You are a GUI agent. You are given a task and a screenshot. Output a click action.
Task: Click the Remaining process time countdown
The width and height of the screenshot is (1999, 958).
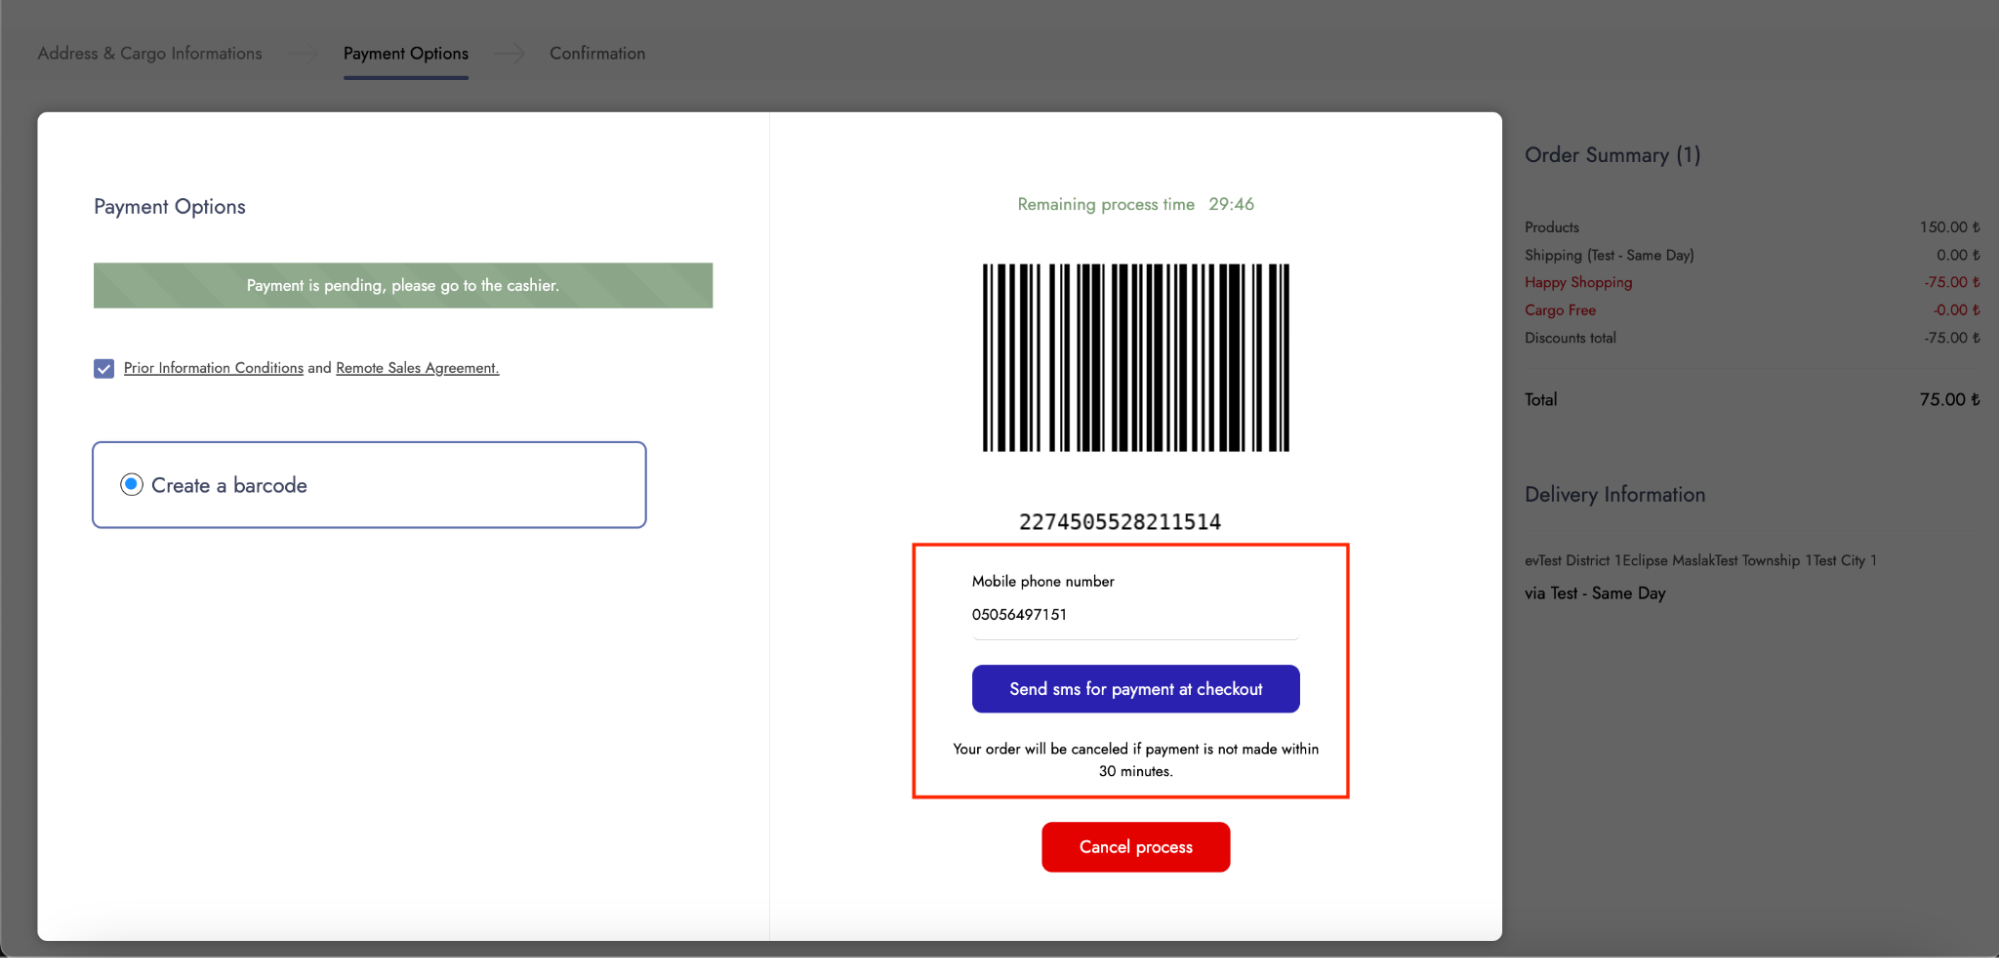point(1135,205)
